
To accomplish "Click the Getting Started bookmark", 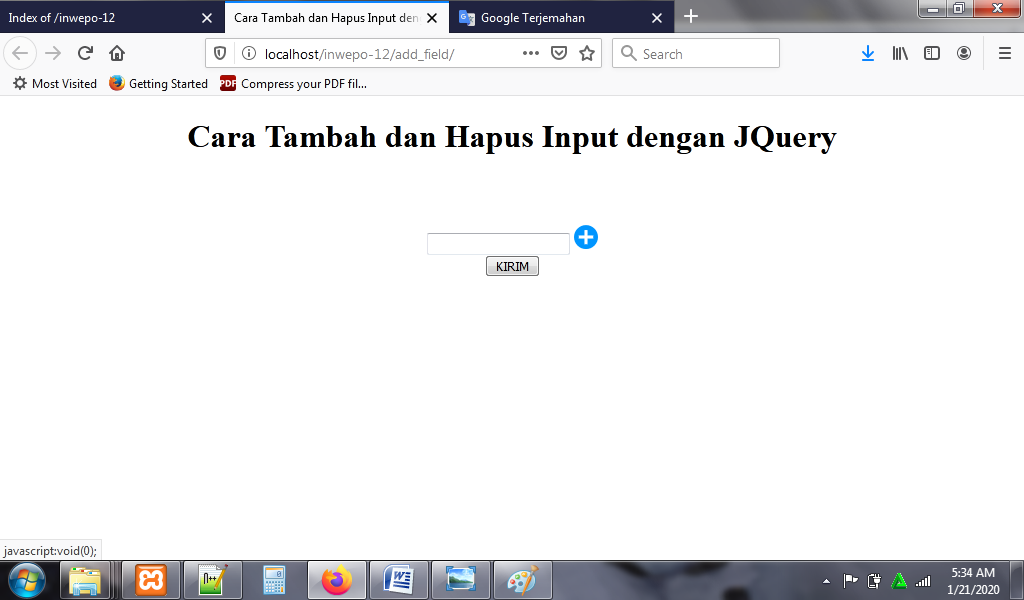I will tap(159, 84).
